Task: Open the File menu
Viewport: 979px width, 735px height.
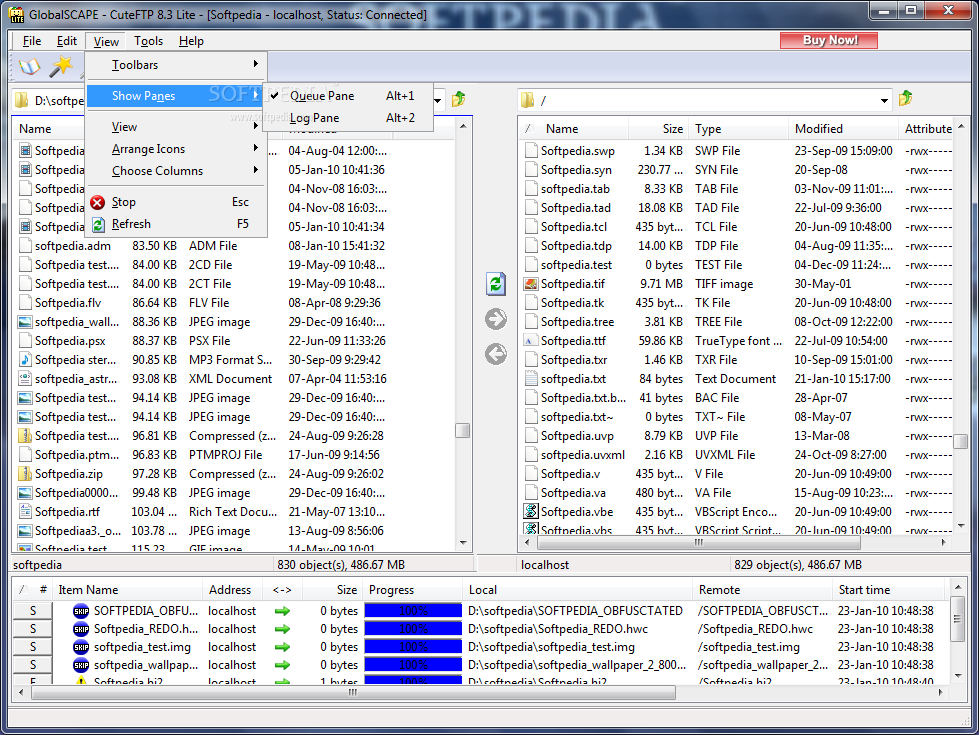Action: pos(32,41)
